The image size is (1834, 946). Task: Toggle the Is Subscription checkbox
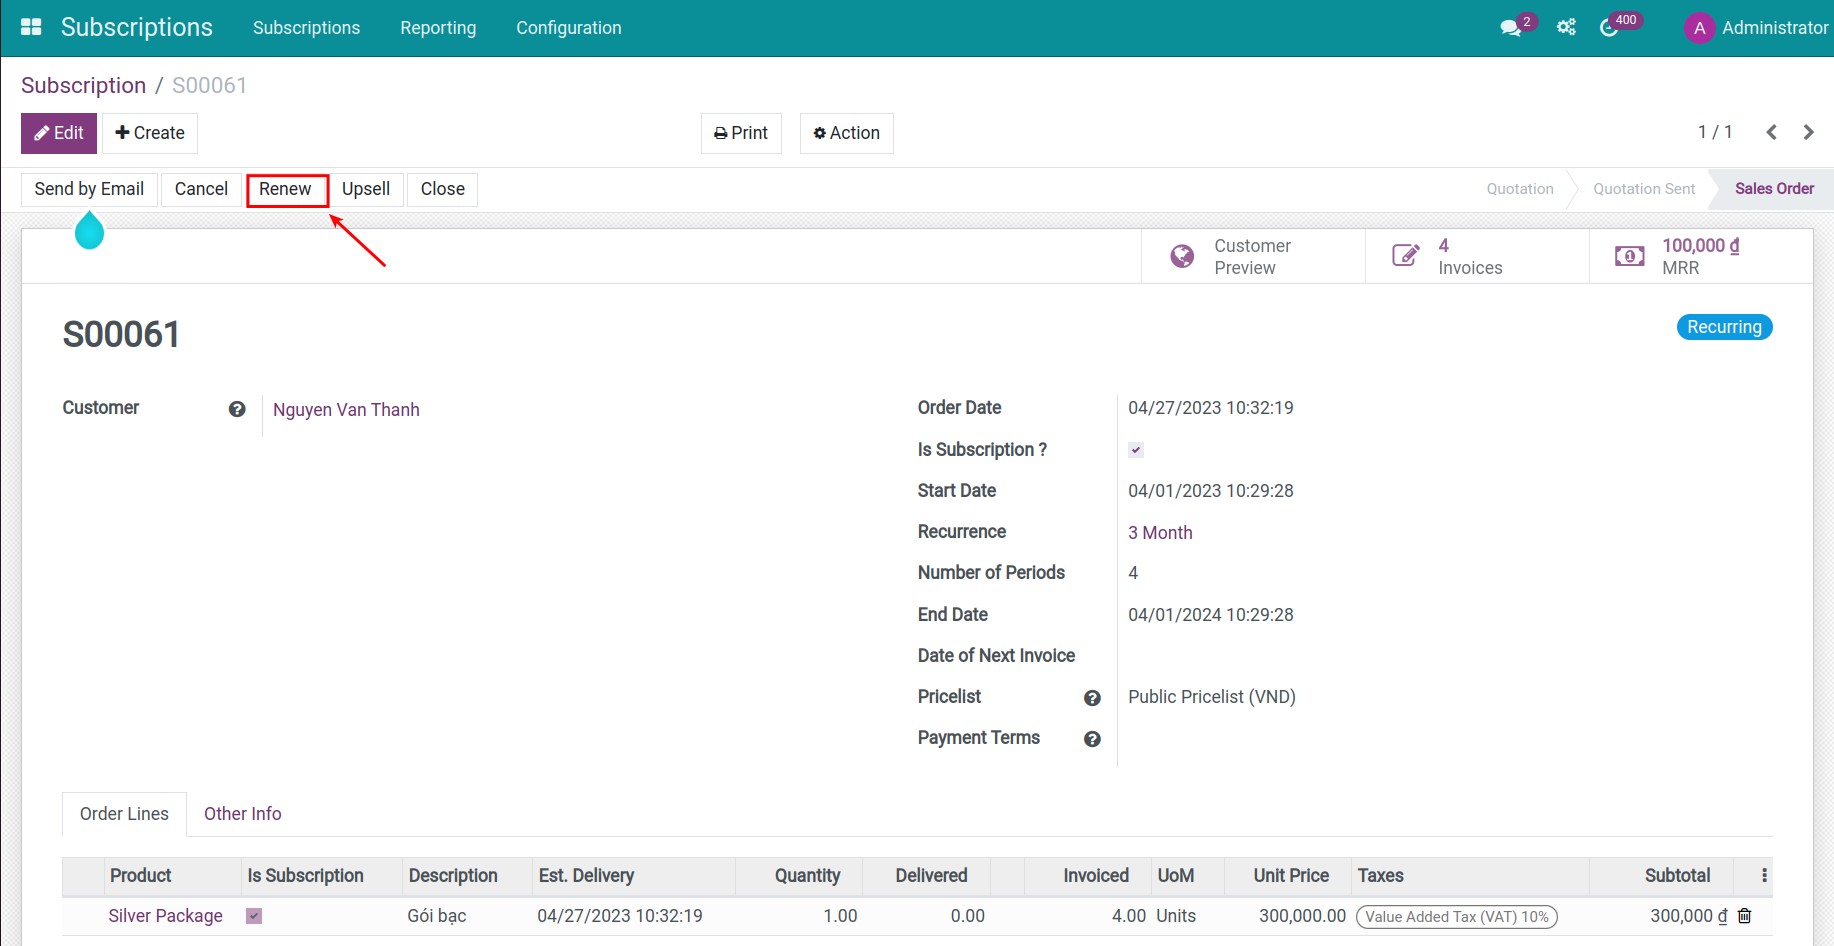pyautogui.click(x=1135, y=449)
